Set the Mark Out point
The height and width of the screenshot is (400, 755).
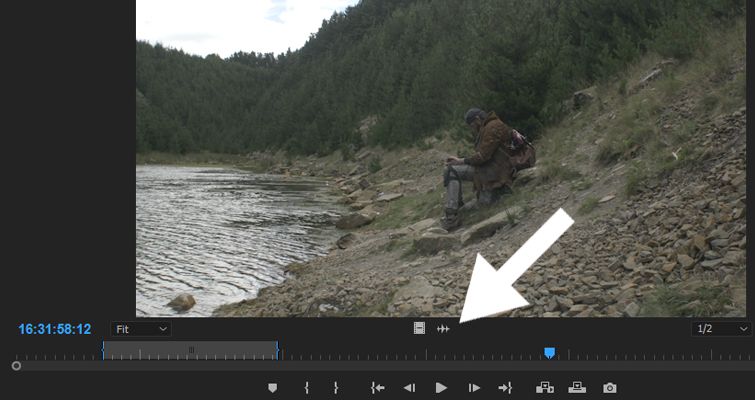coord(336,388)
